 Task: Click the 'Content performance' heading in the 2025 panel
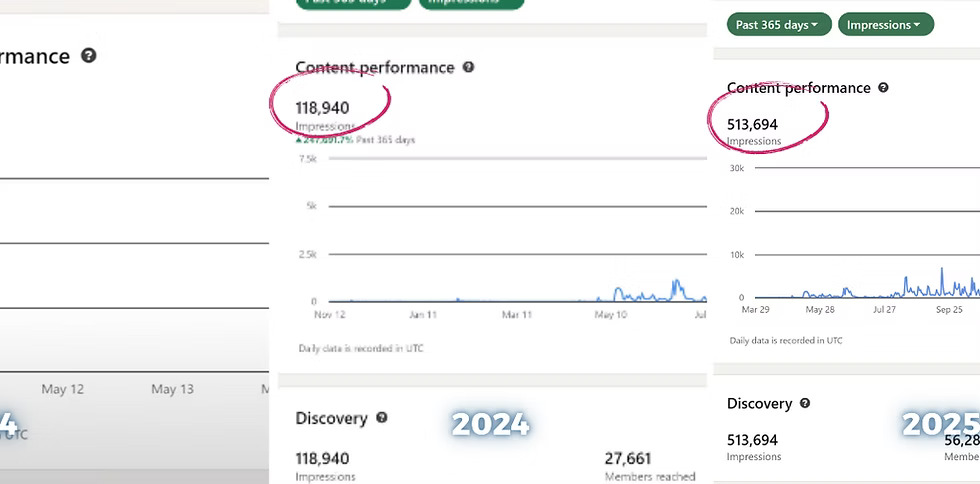(x=798, y=88)
